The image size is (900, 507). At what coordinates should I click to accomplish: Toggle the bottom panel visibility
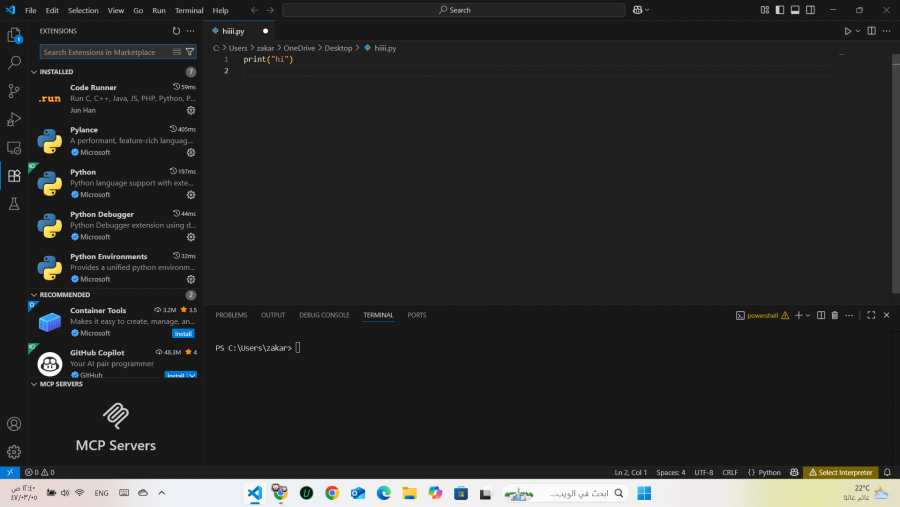pyautogui.click(x=795, y=10)
